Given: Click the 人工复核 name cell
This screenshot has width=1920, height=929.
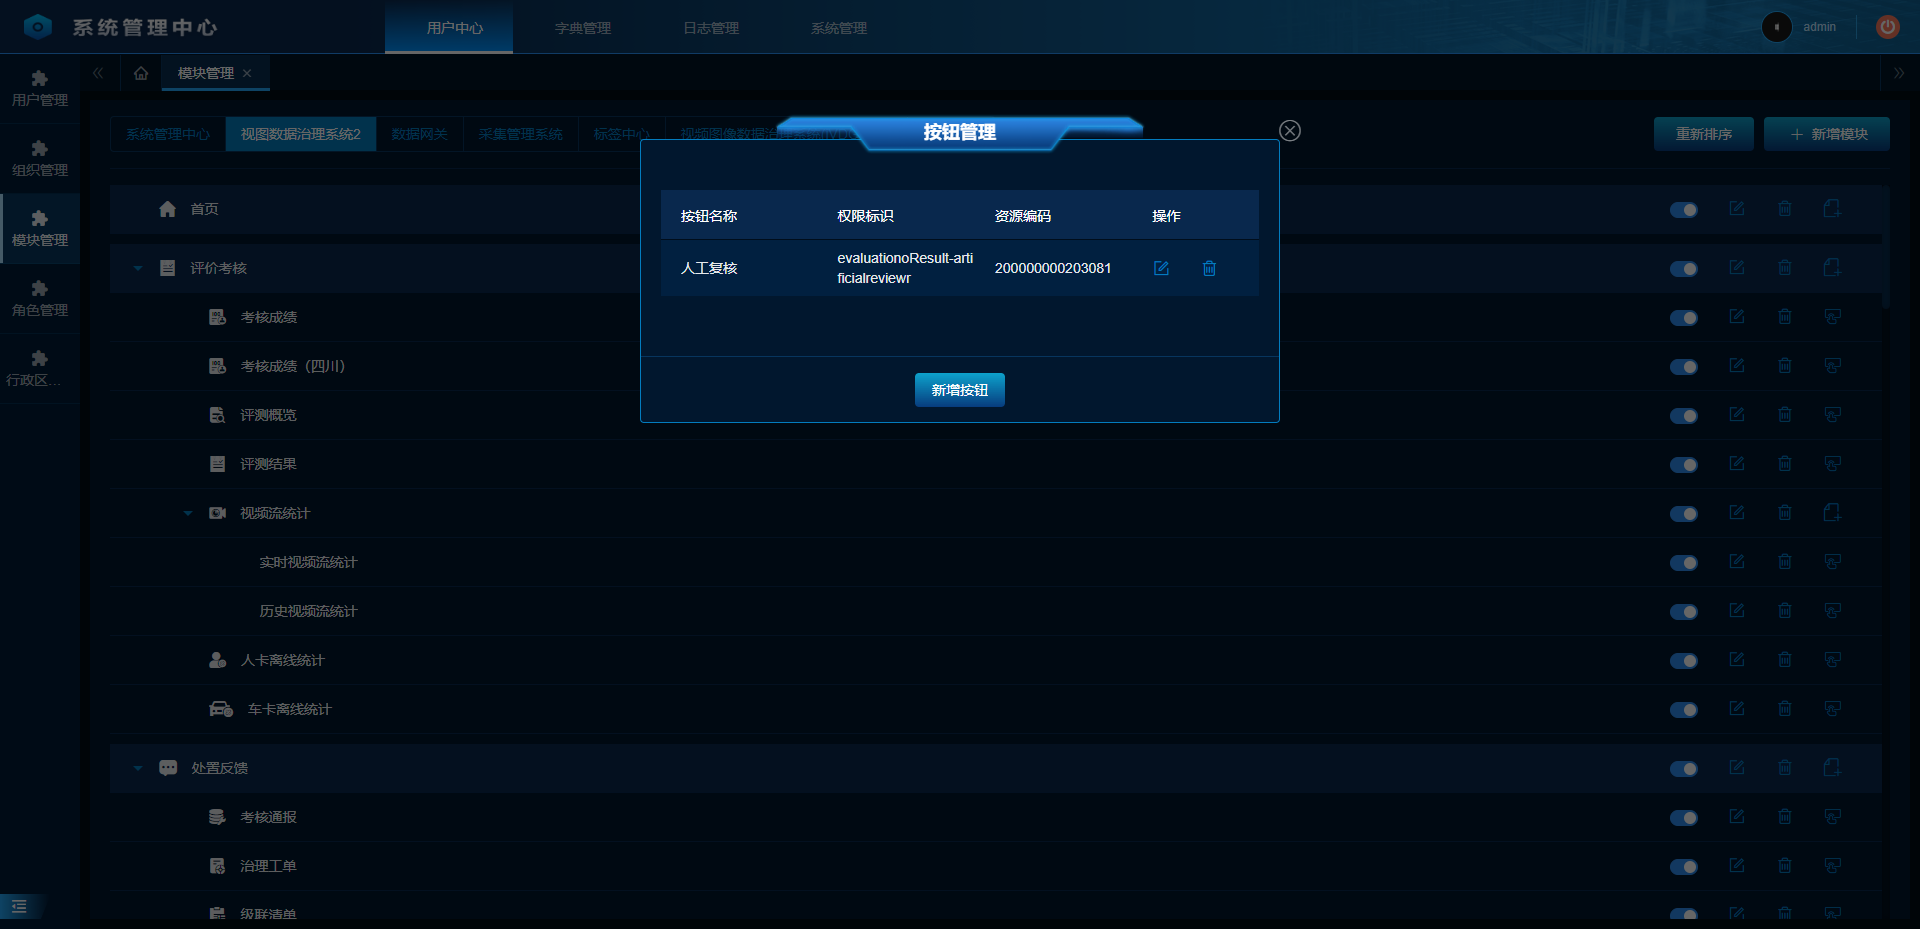Looking at the screenshot, I should point(708,268).
